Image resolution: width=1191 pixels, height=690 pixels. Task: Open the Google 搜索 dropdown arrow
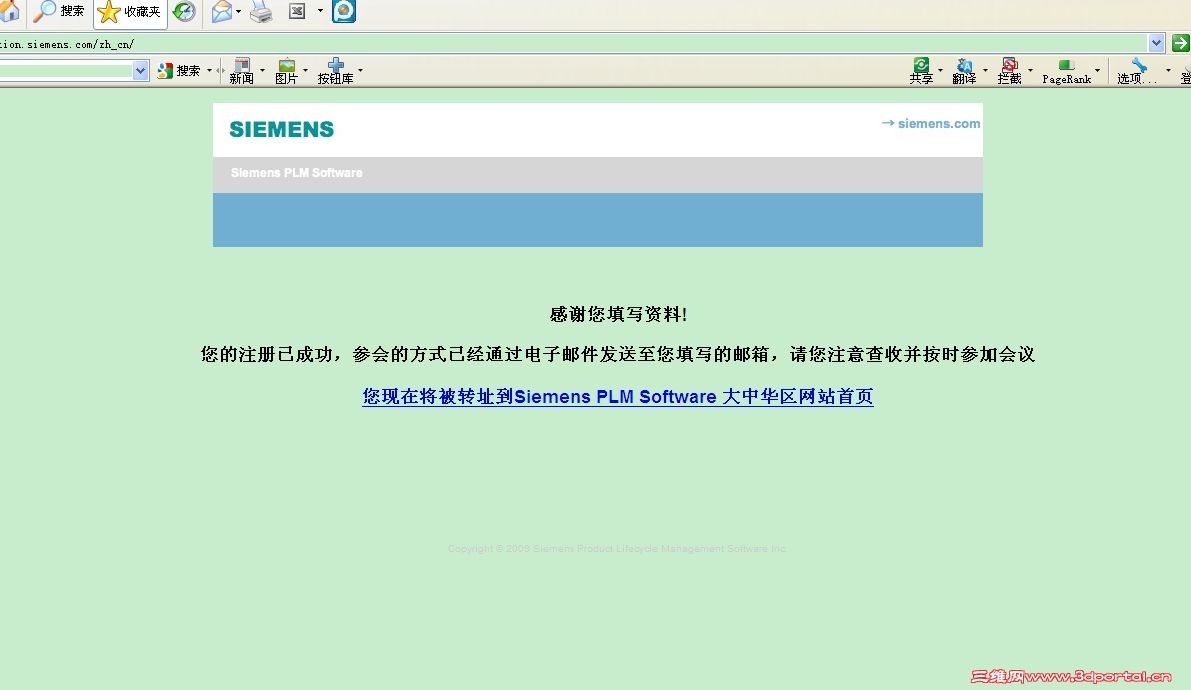tap(210, 71)
